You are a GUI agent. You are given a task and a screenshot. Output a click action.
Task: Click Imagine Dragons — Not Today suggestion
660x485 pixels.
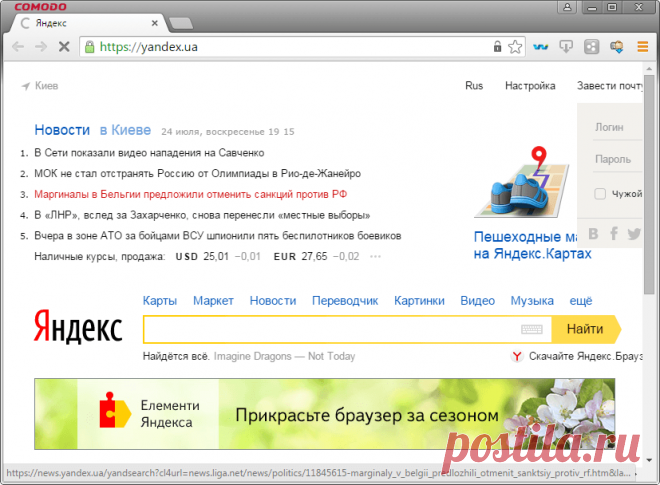285,357
